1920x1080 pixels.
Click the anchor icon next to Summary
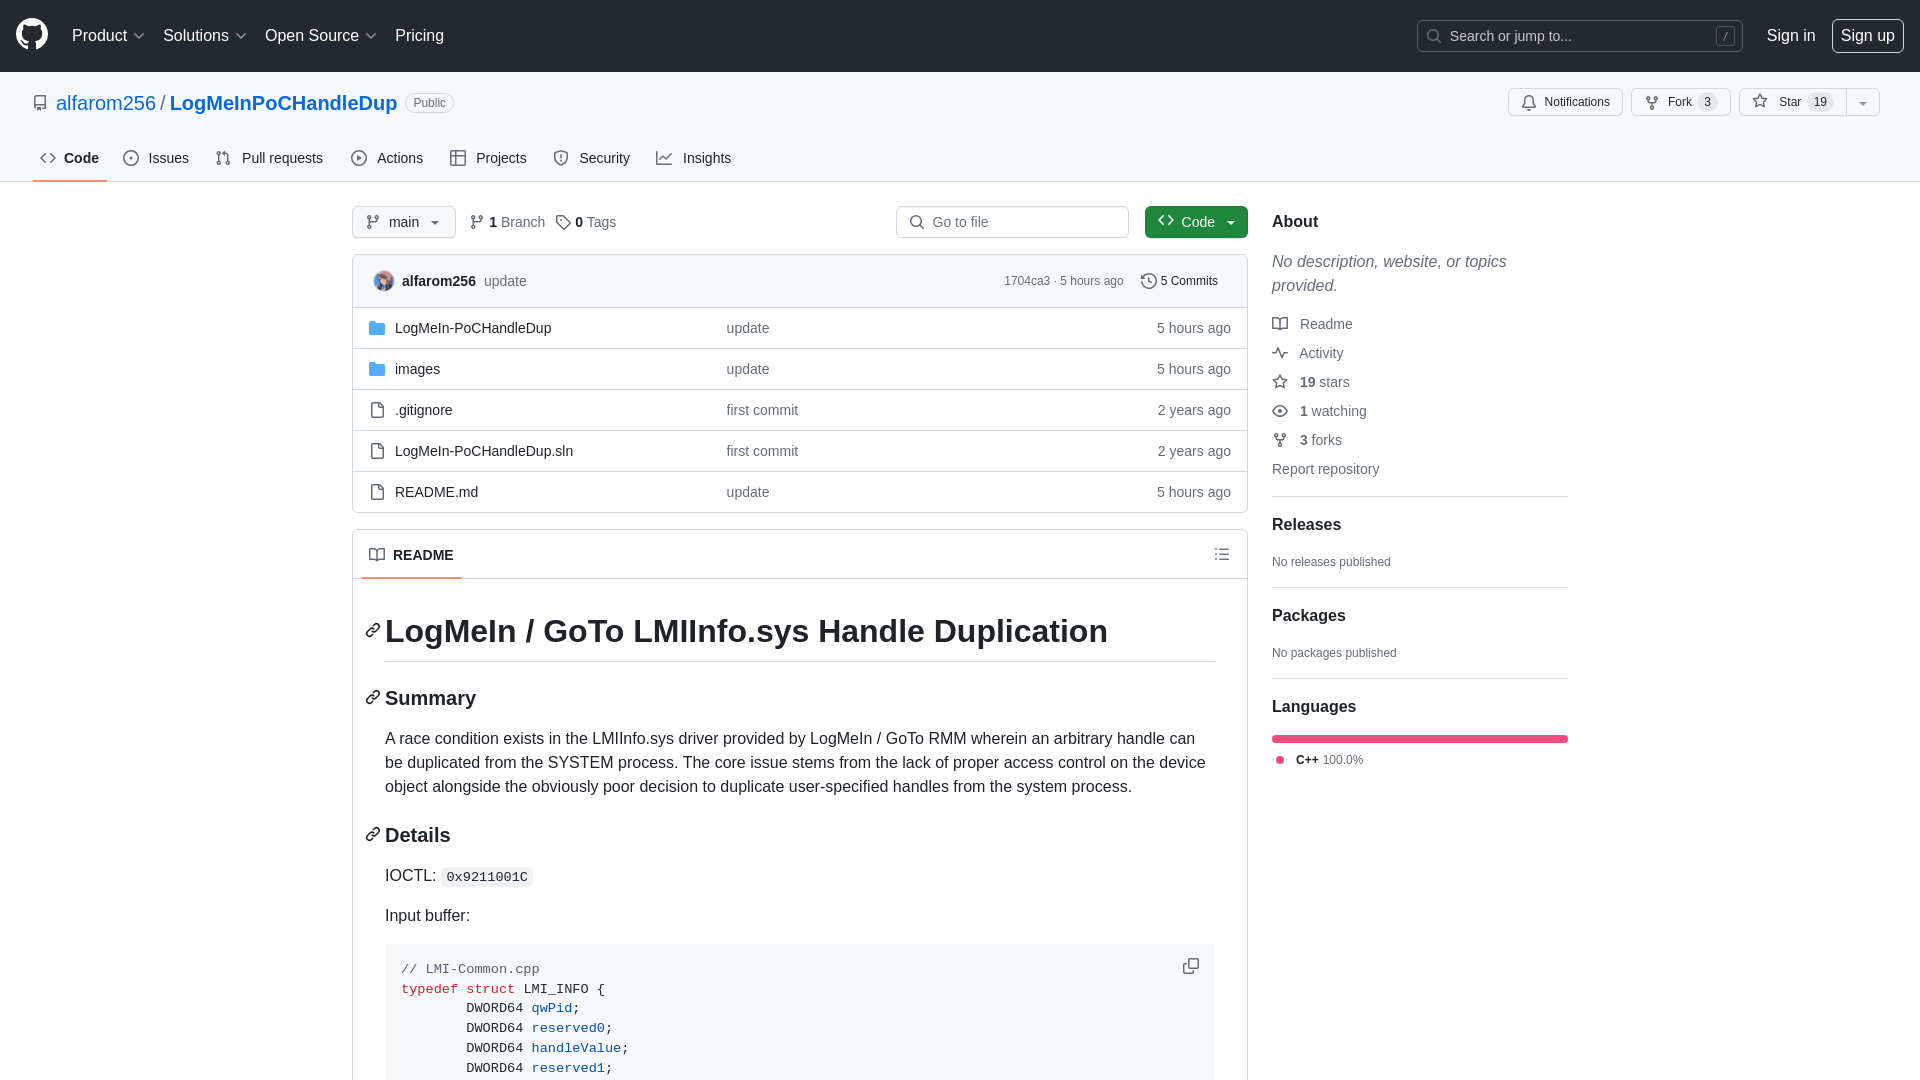coord(373,697)
